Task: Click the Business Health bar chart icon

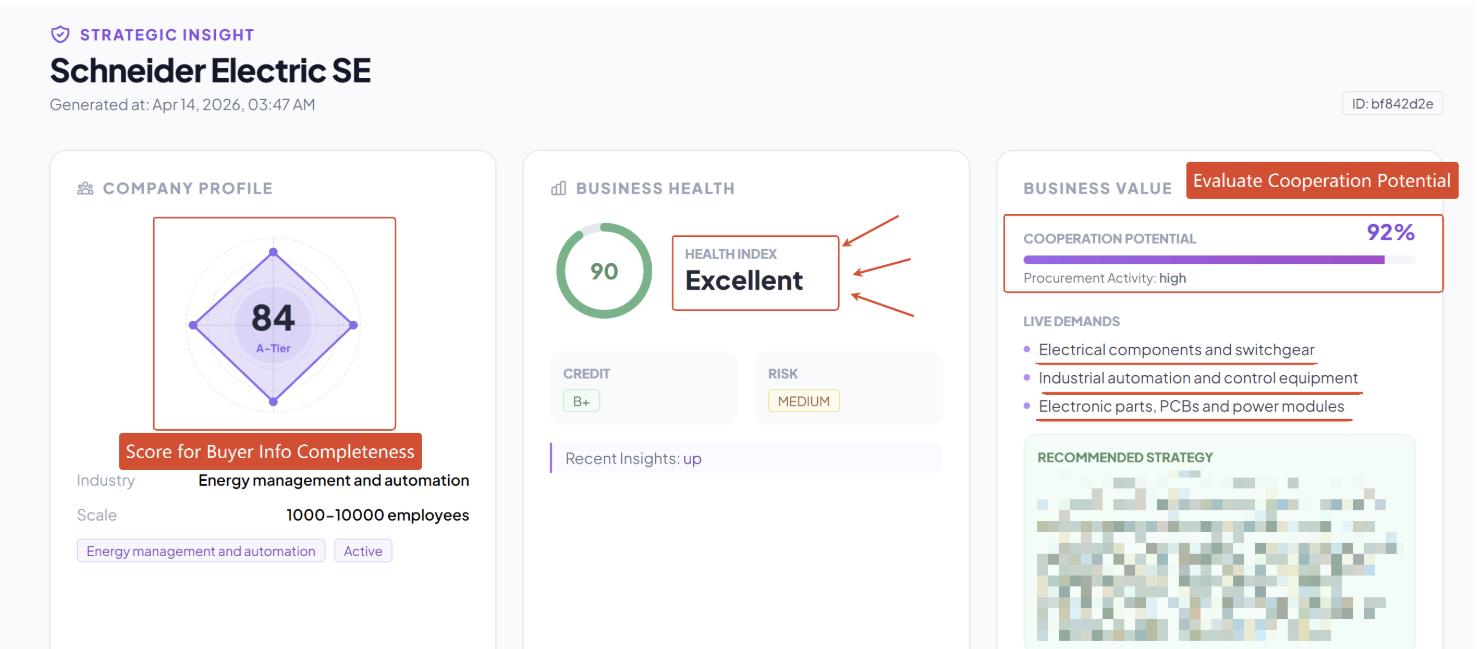Action: coord(559,188)
